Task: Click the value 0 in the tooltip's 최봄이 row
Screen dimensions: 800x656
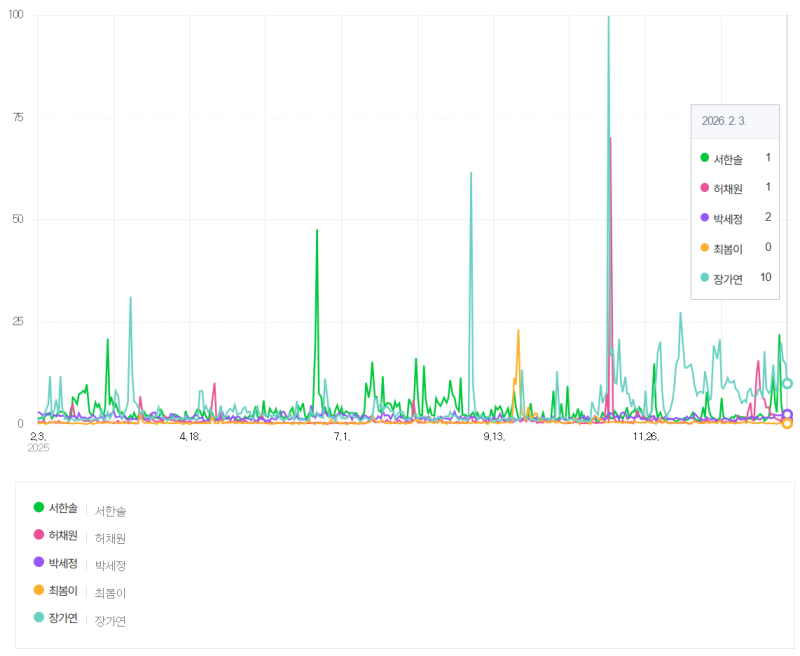Action: 768,247
